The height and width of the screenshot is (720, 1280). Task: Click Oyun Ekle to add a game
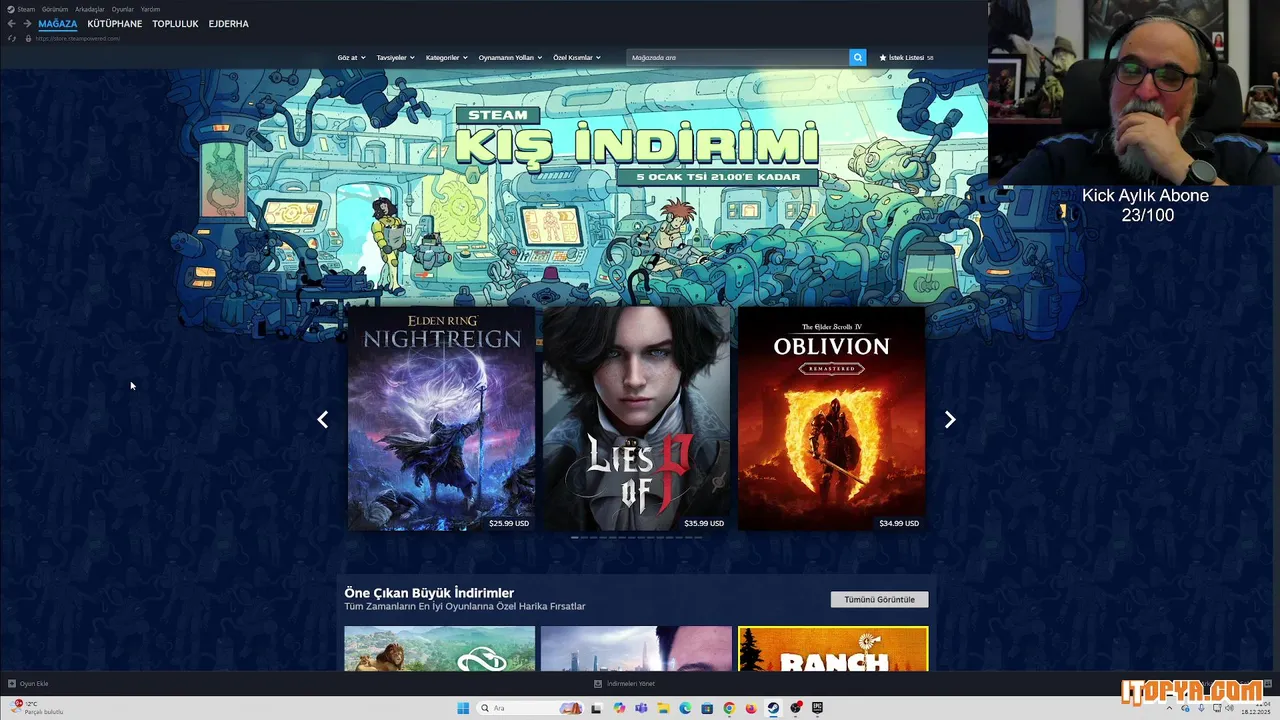pos(29,683)
